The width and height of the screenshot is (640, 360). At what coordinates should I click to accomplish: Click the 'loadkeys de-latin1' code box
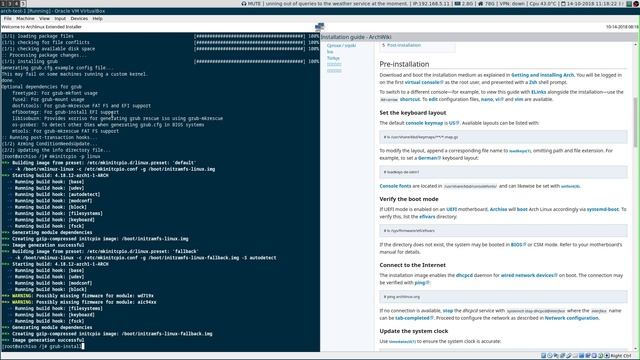coord(503,172)
